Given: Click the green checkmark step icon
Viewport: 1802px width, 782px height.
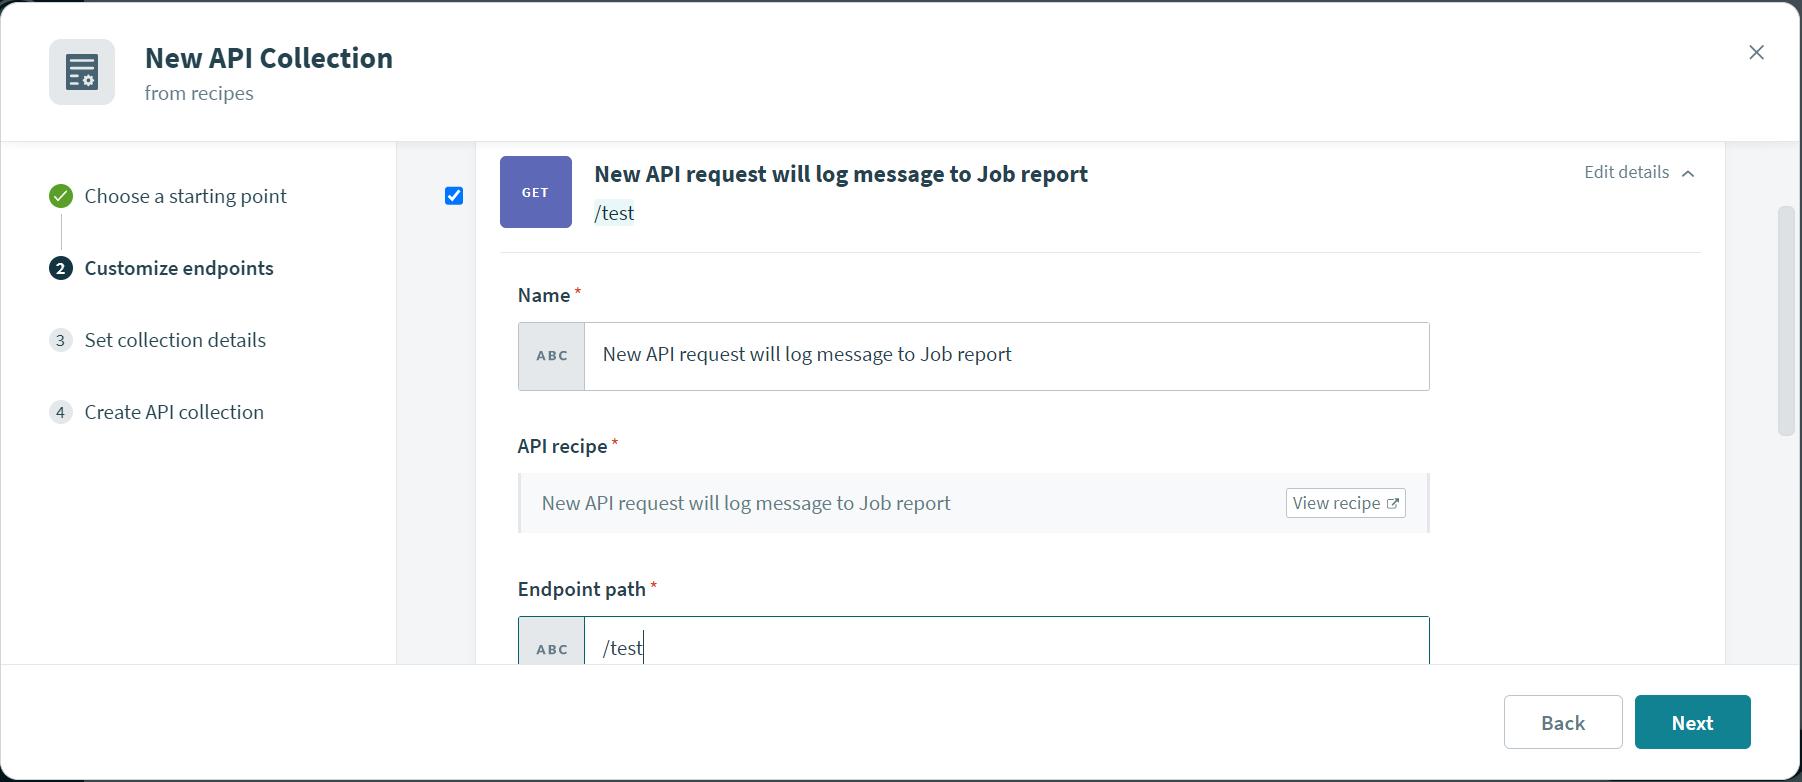Looking at the screenshot, I should pyautogui.click(x=61, y=196).
